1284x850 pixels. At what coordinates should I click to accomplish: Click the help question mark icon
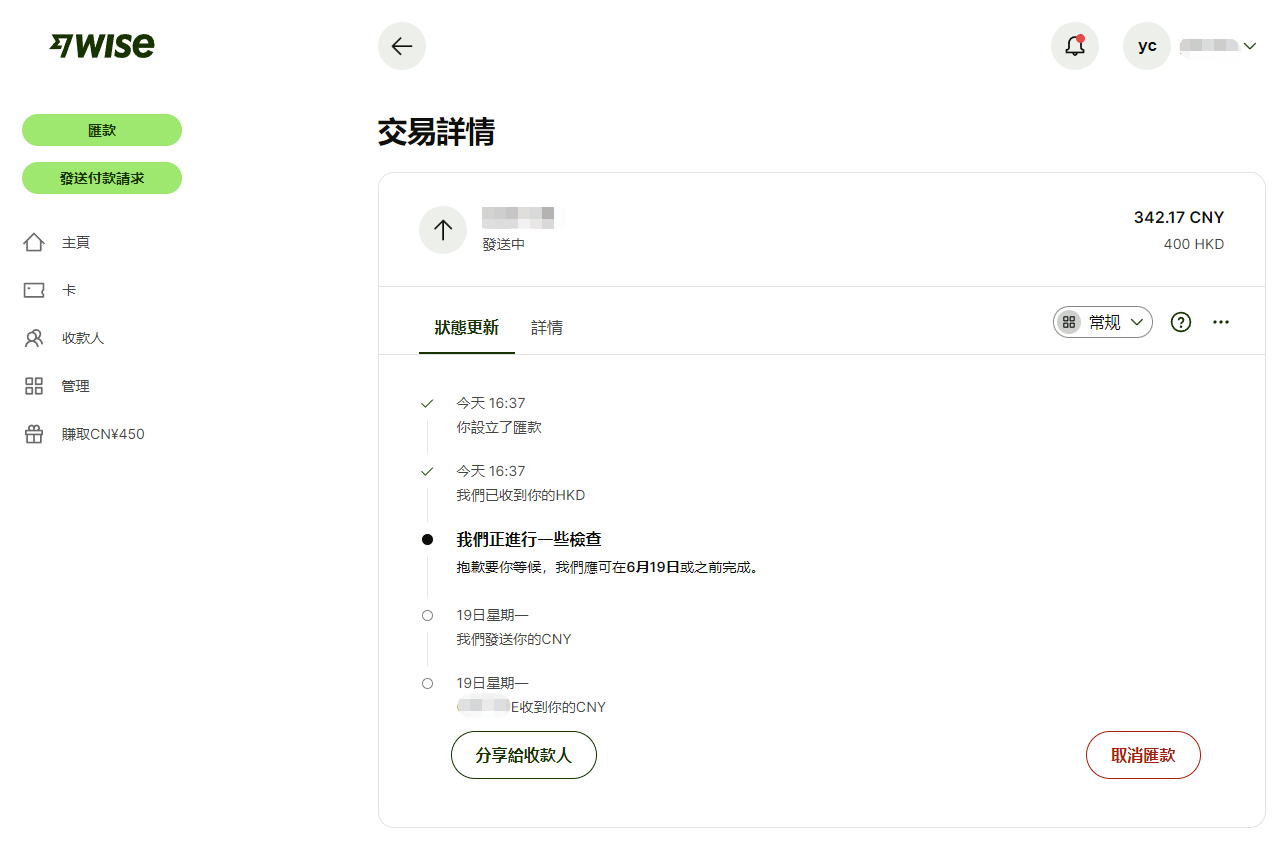(x=1181, y=322)
